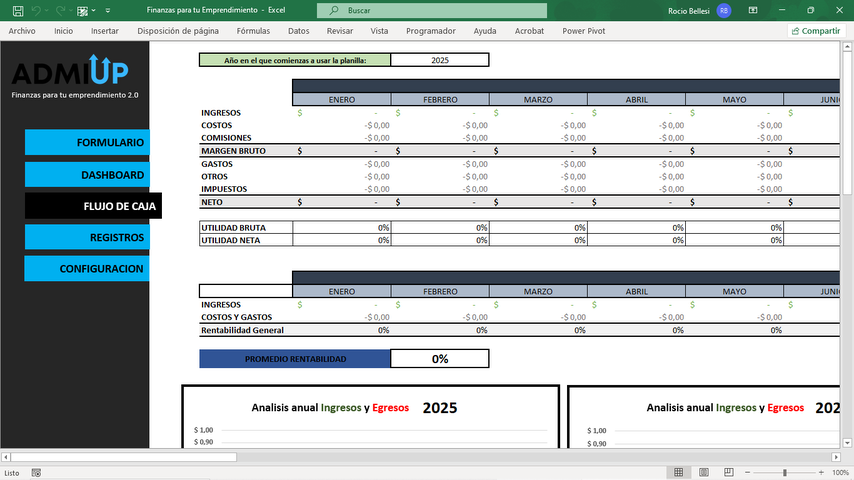
Task: Go to DASHBOARD sheet button
Action: pyautogui.click(x=87, y=175)
